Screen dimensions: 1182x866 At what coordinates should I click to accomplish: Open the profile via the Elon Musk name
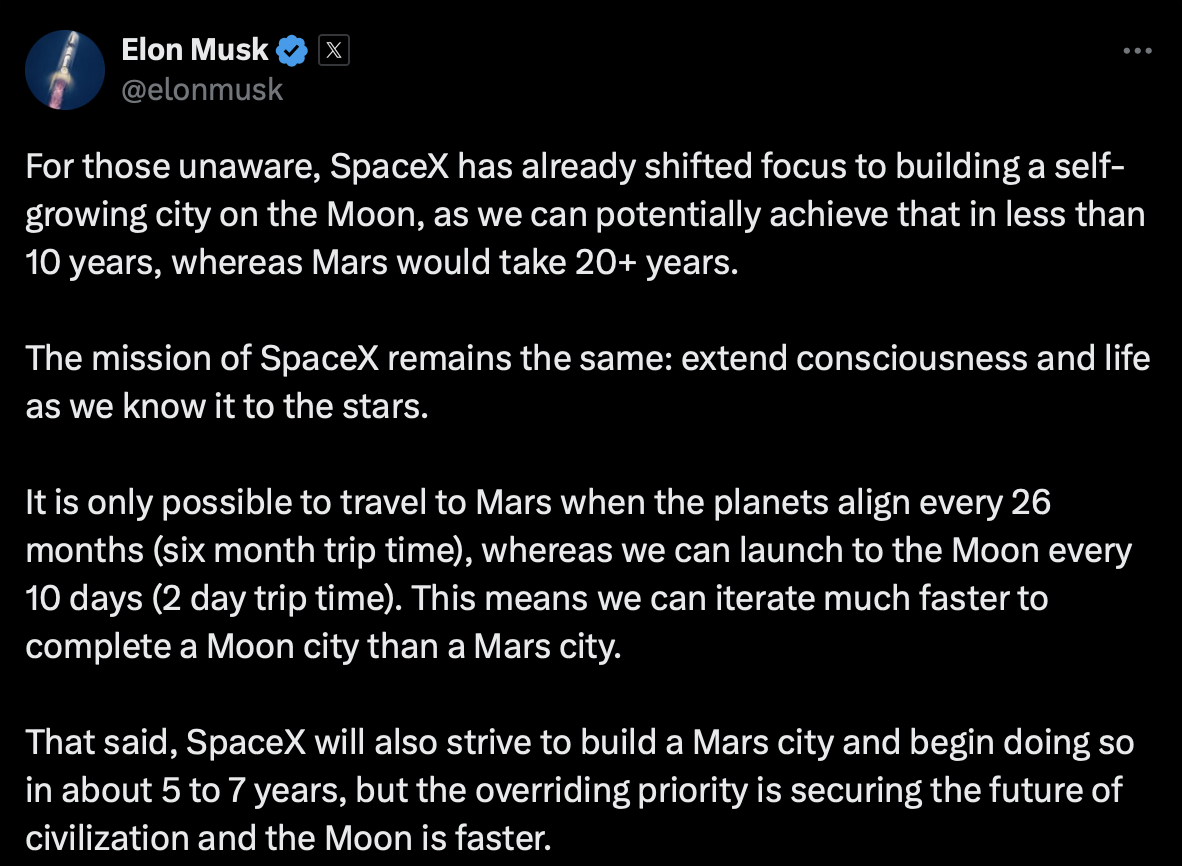click(x=193, y=49)
